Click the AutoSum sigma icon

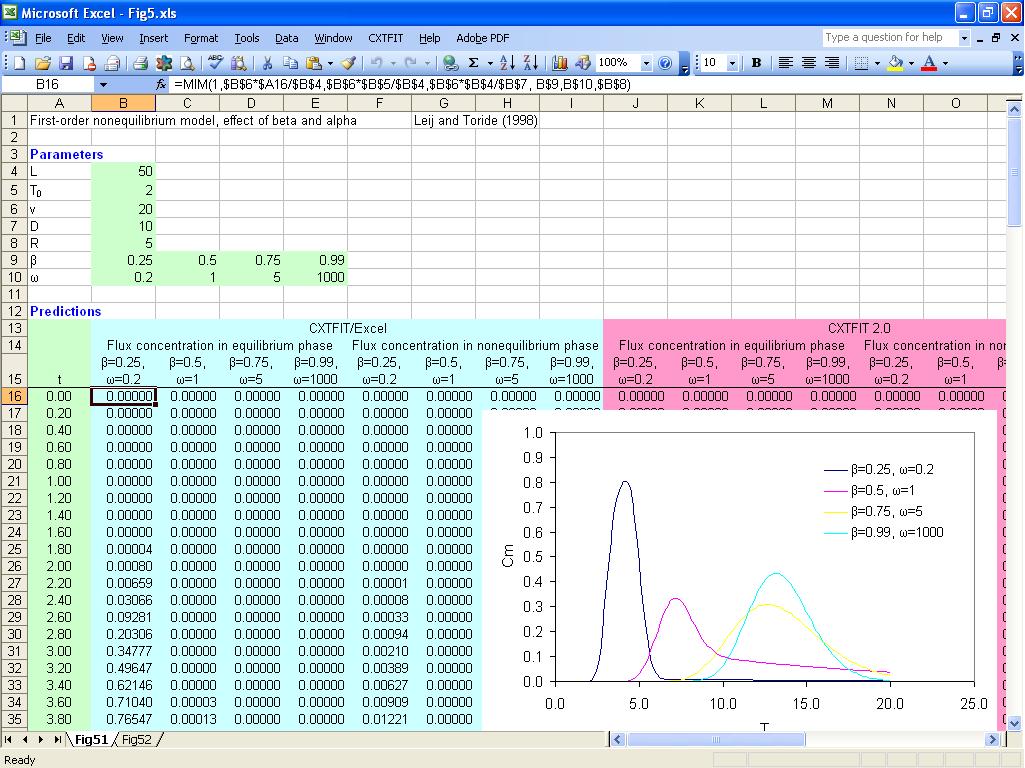473,63
